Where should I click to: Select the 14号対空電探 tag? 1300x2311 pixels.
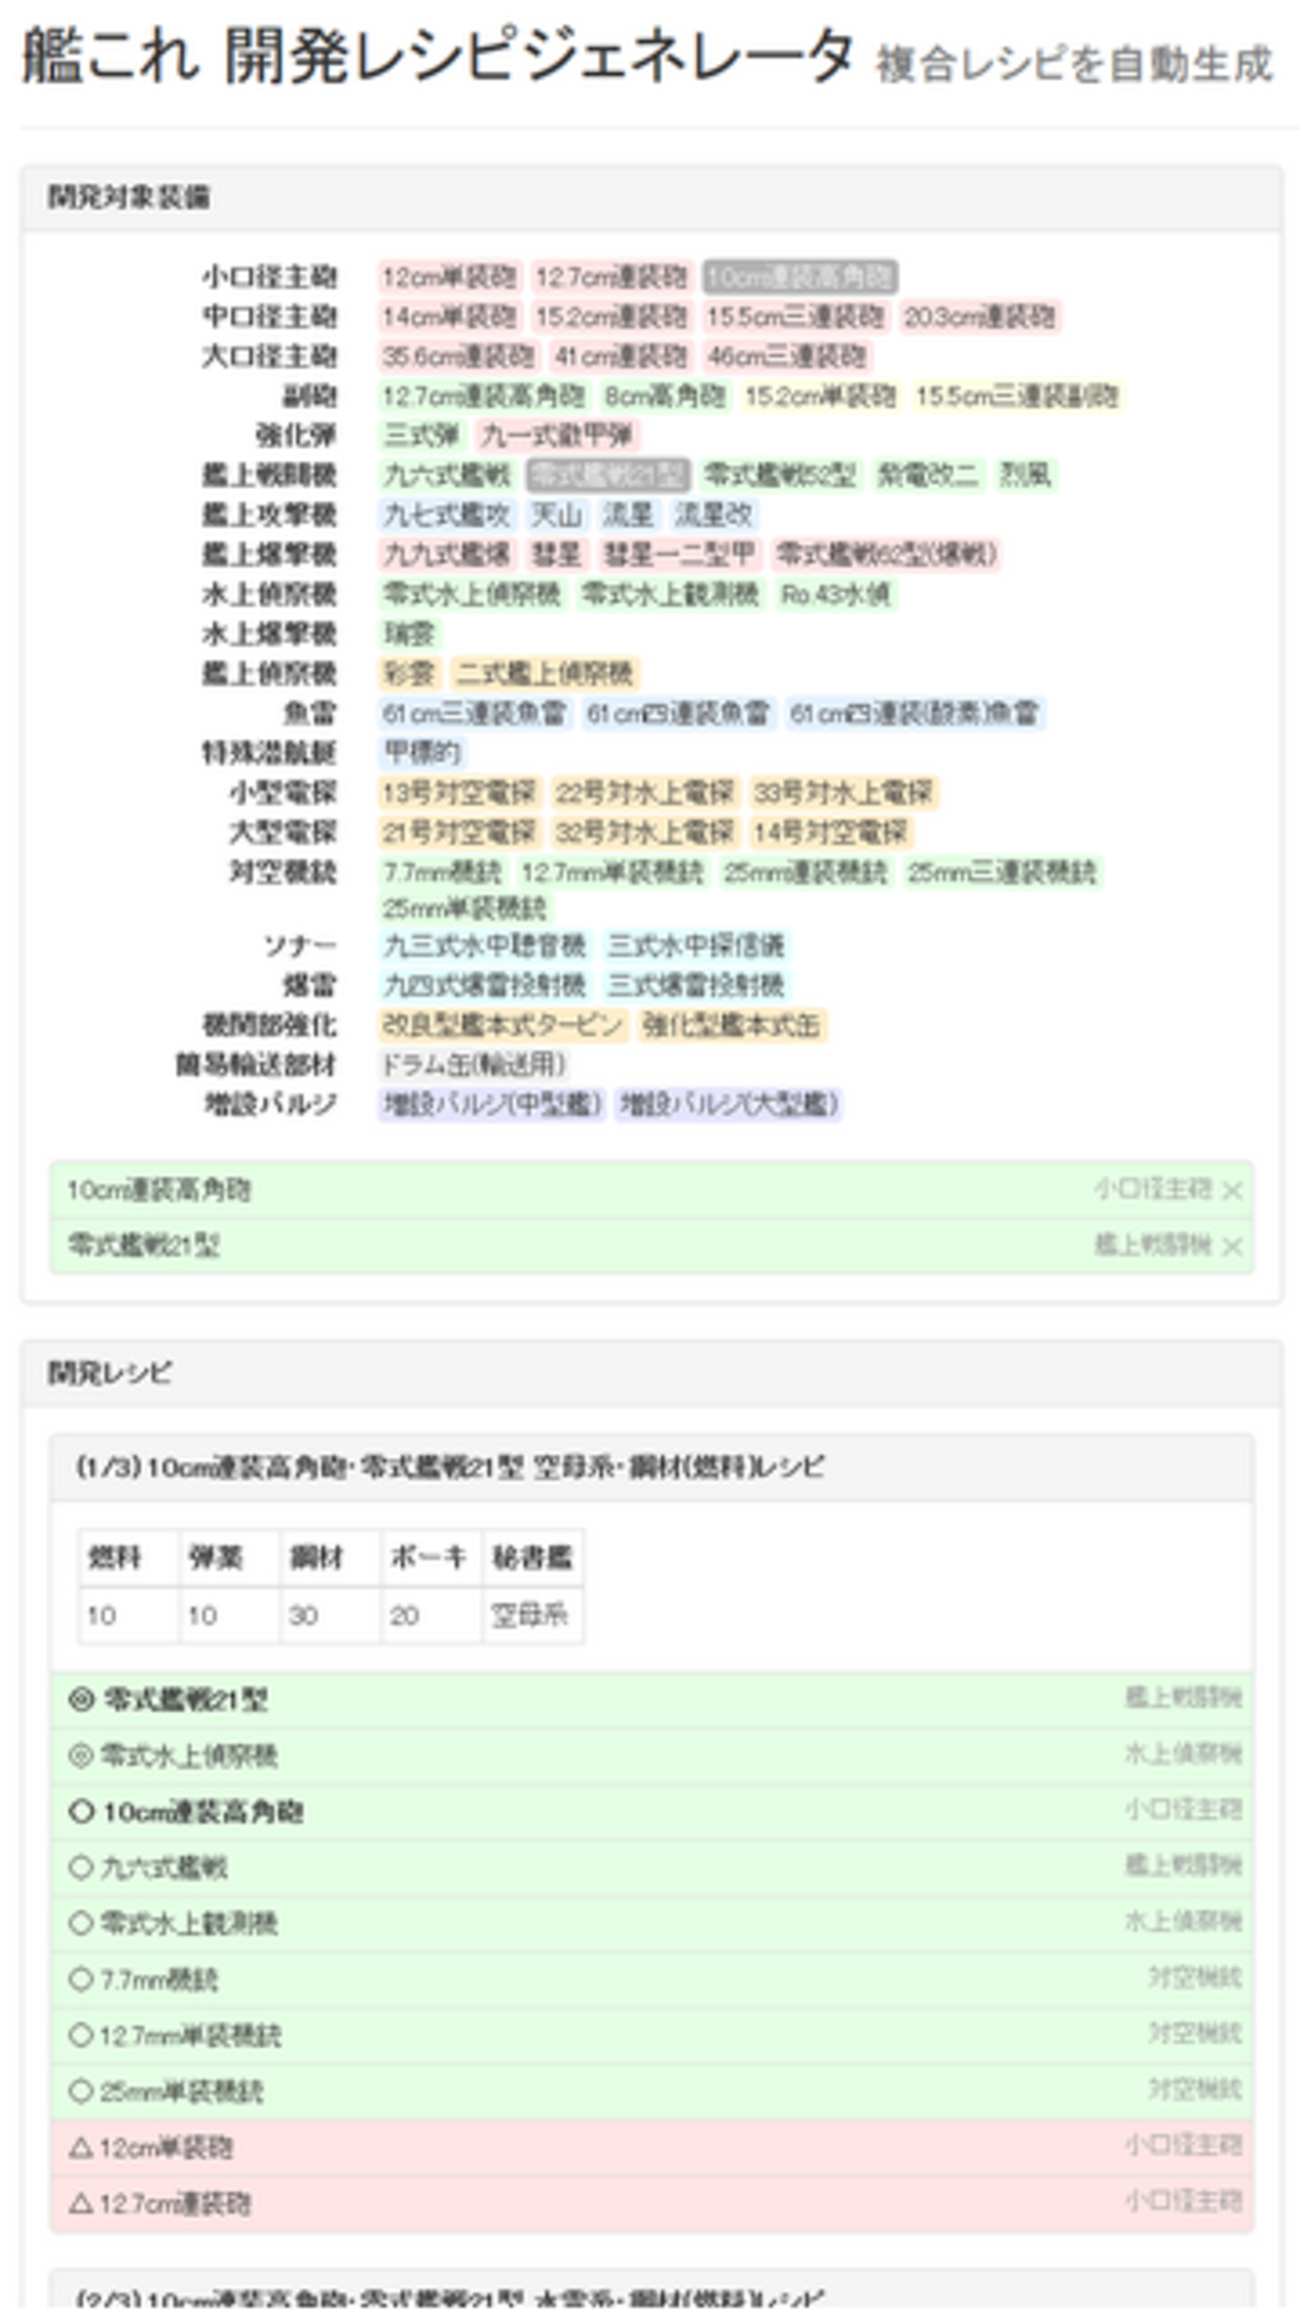pyautogui.click(x=830, y=832)
